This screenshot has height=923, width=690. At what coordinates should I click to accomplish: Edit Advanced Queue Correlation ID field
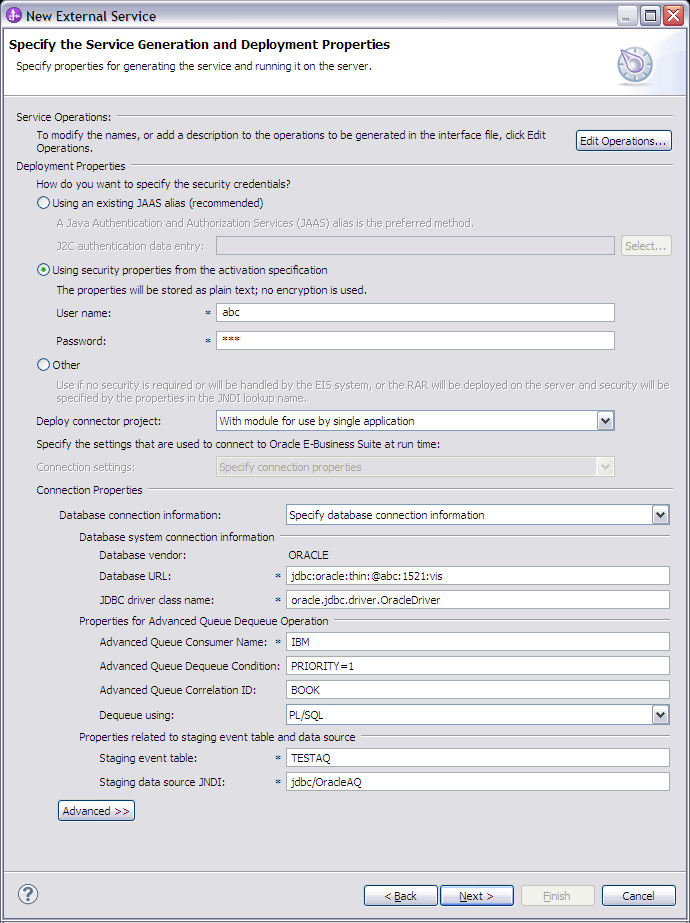477,690
